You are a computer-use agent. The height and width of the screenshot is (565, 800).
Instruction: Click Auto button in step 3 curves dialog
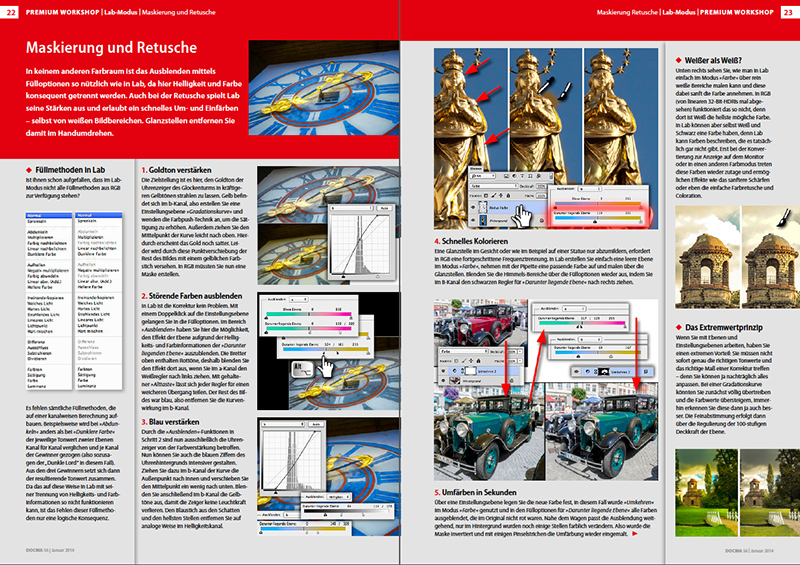click(316, 424)
